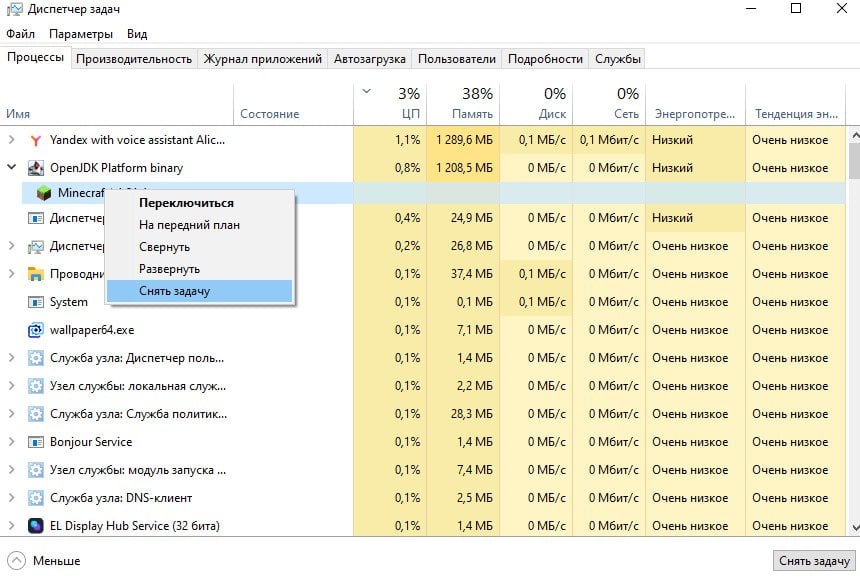The image size is (860, 578).
Task: Click the scrollbar up arrow
Action: tap(855, 134)
